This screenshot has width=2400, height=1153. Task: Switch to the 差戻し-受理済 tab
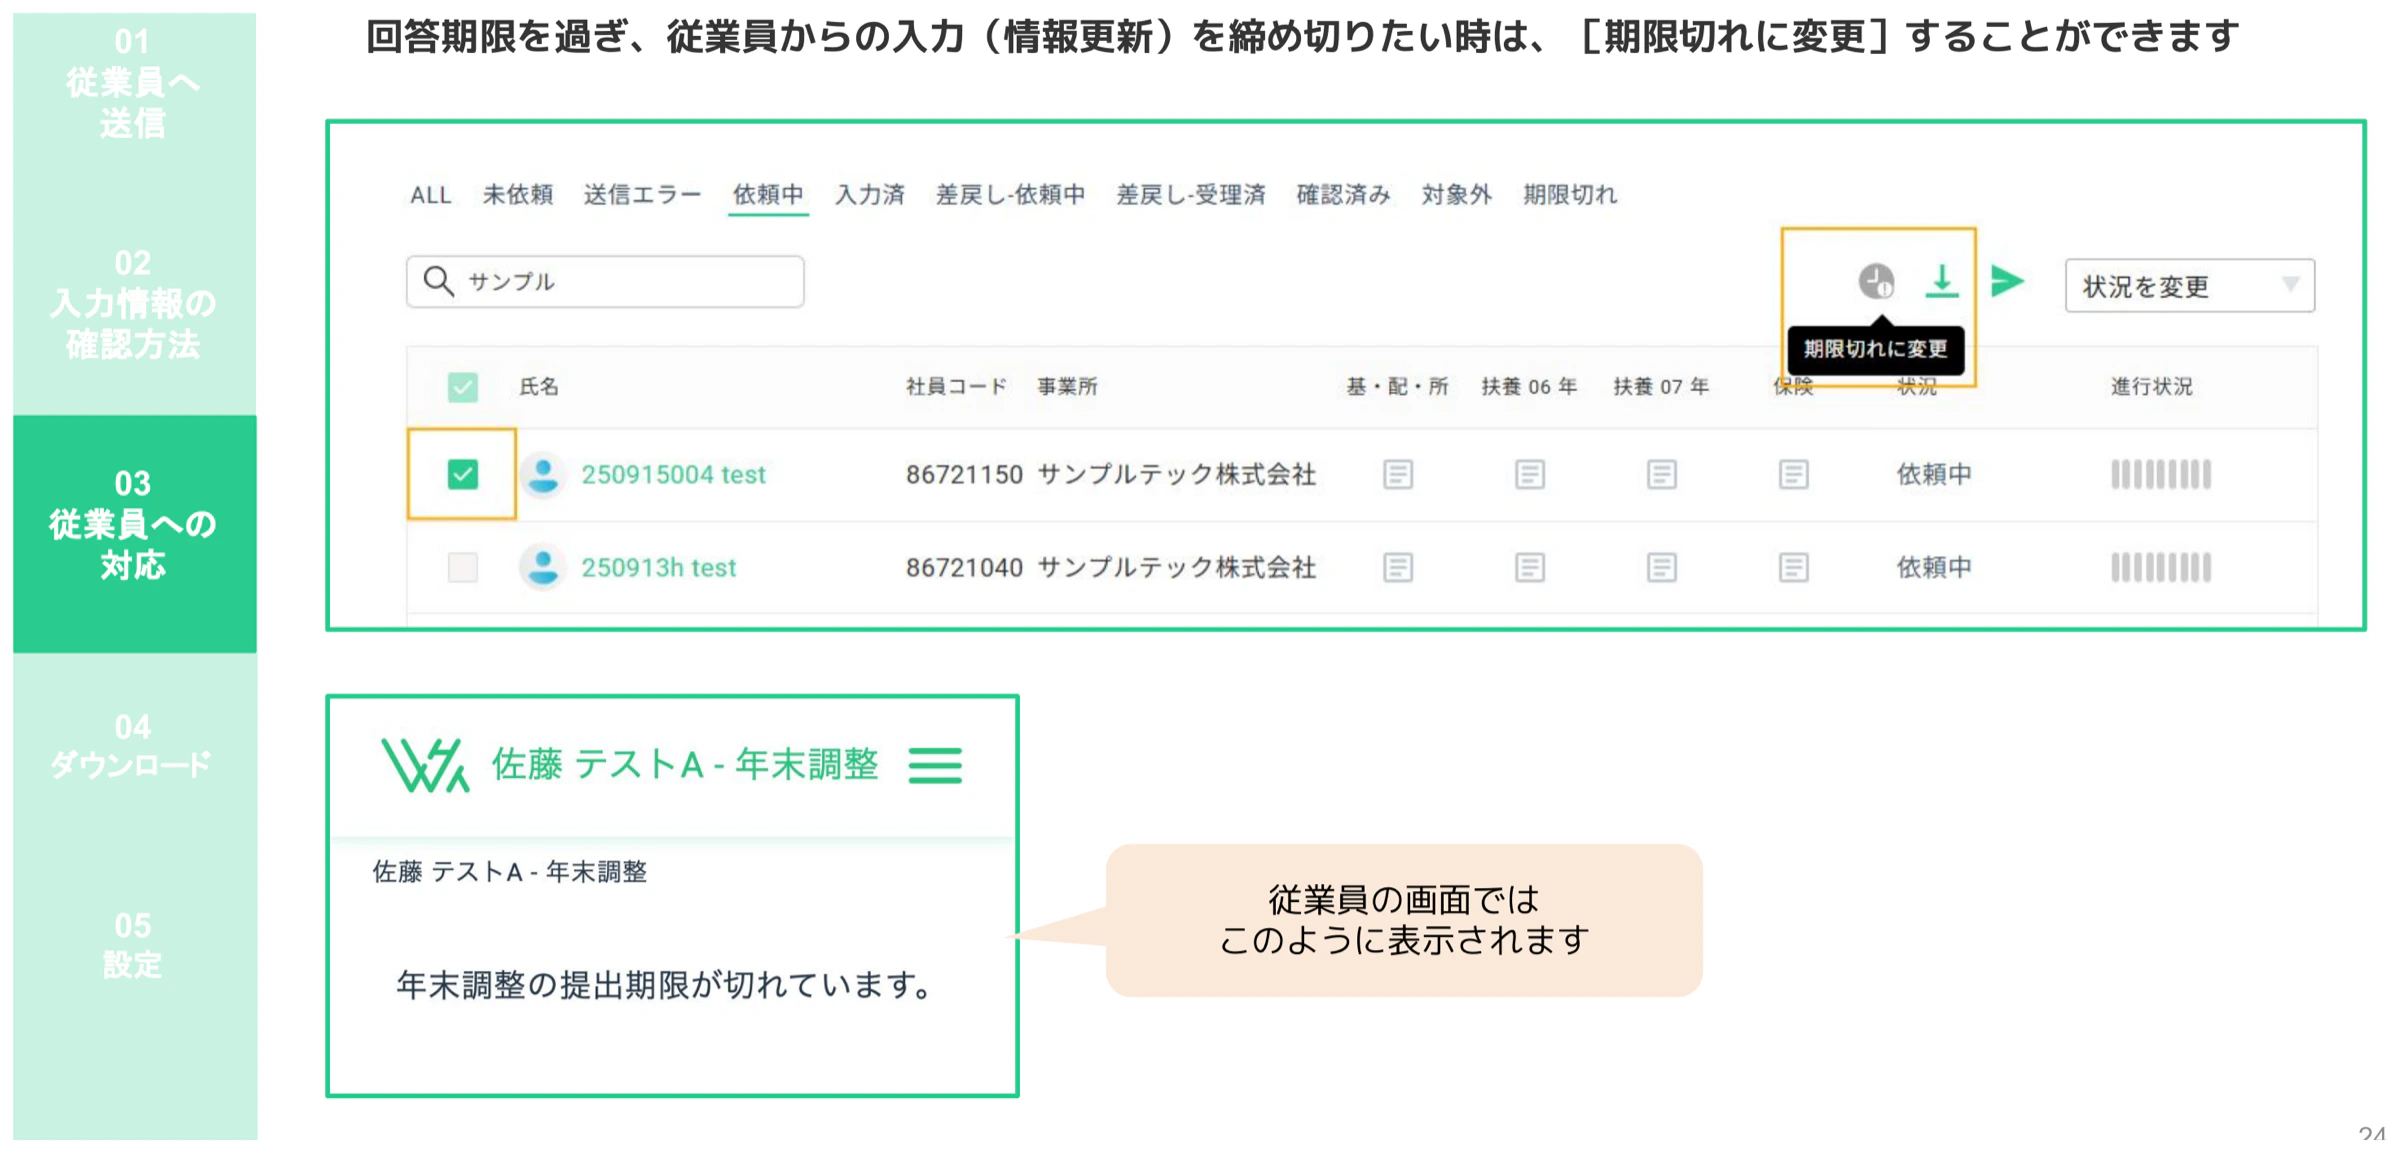click(x=1190, y=195)
